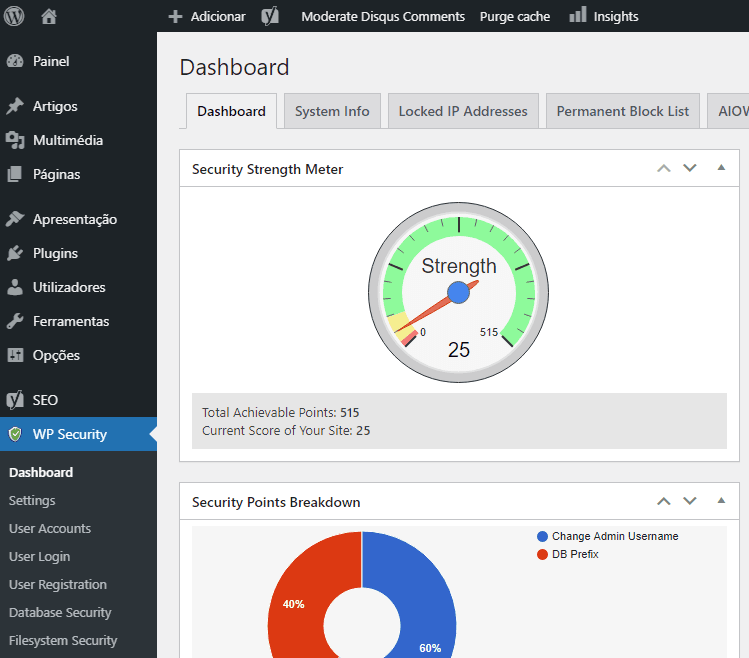
Task: Move Security Points Breakdown panel up
Action: pyautogui.click(x=663, y=501)
